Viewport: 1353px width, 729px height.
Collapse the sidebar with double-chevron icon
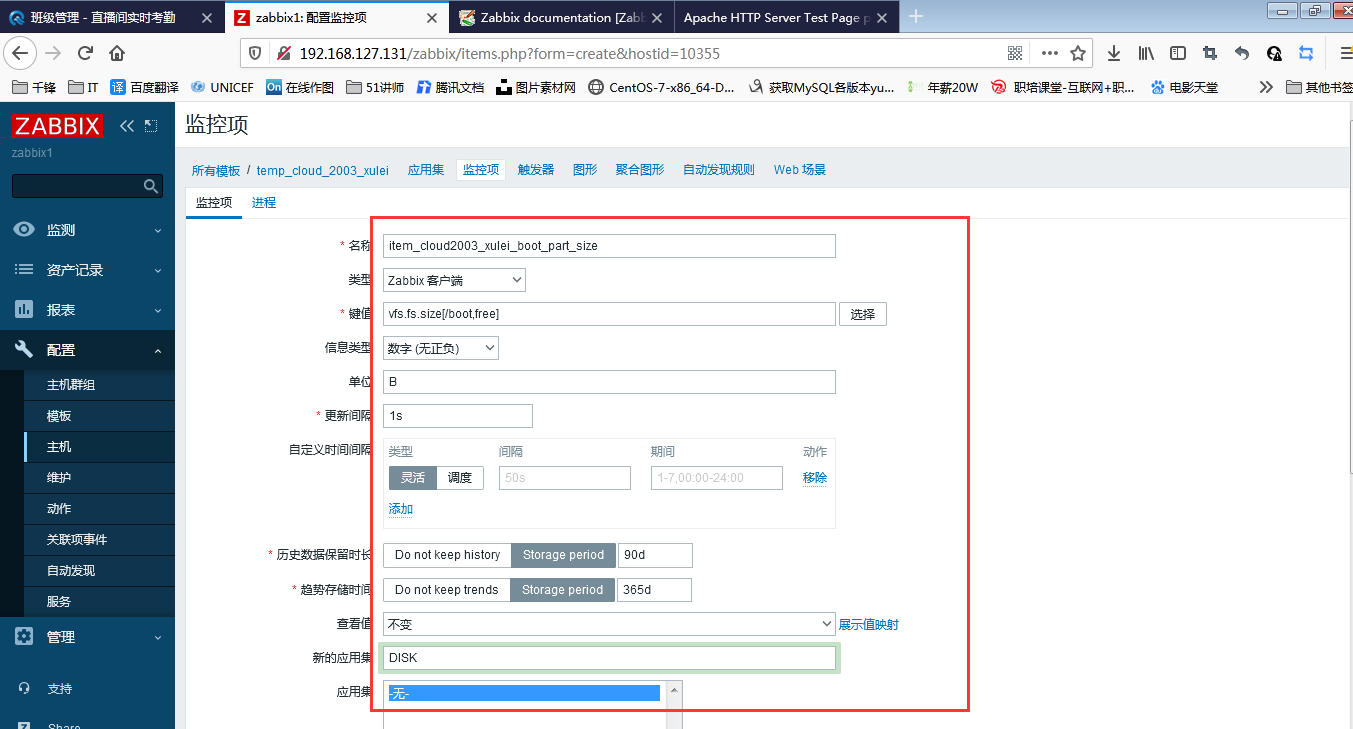tap(127, 125)
